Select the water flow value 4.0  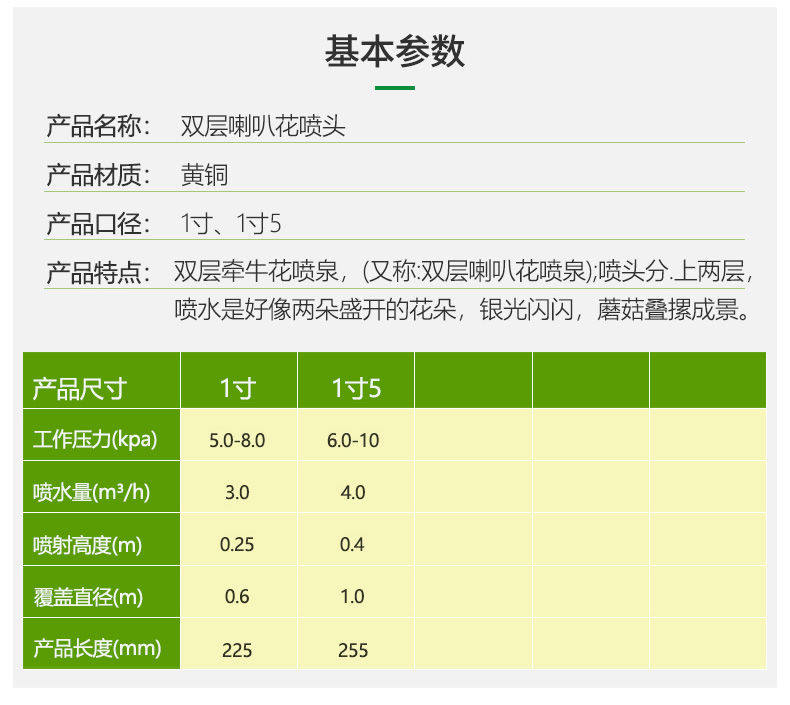(x=353, y=492)
